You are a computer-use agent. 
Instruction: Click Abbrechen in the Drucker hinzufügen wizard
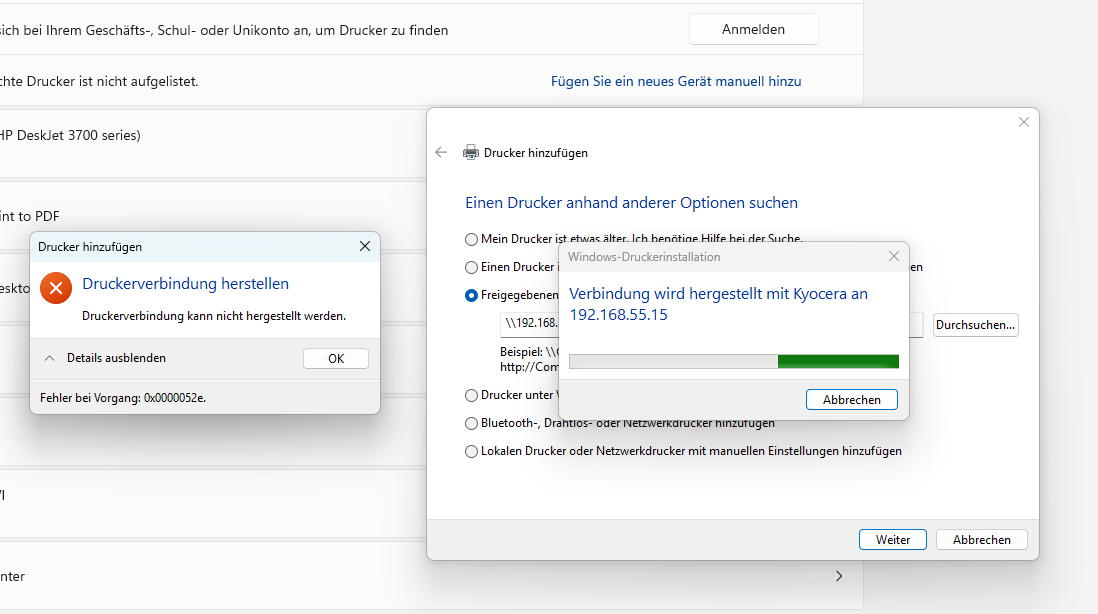(x=981, y=539)
